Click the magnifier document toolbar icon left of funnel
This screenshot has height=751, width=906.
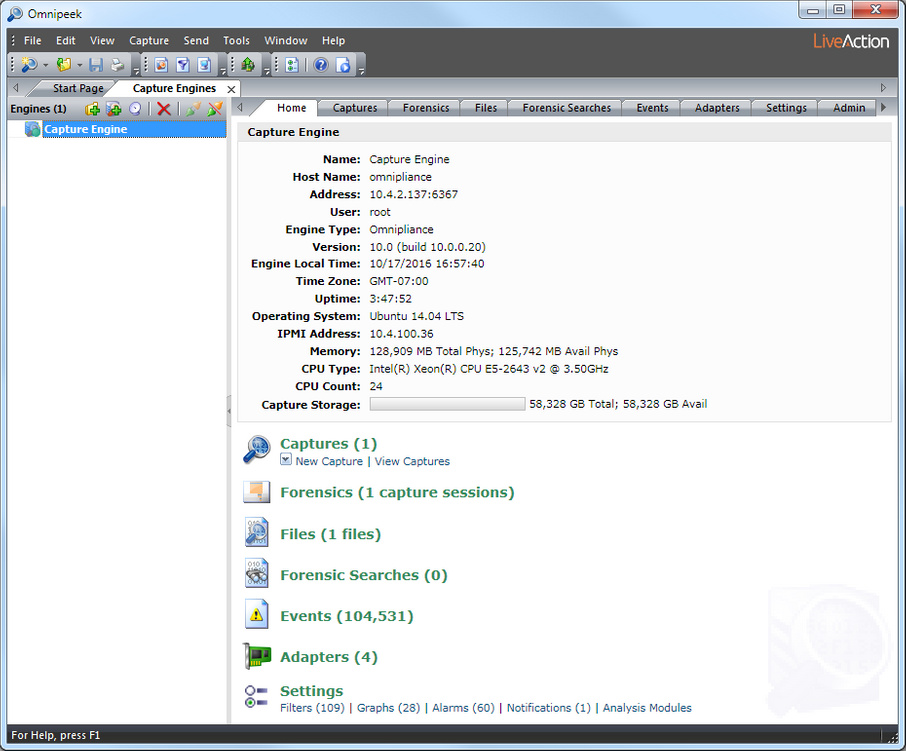161,65
